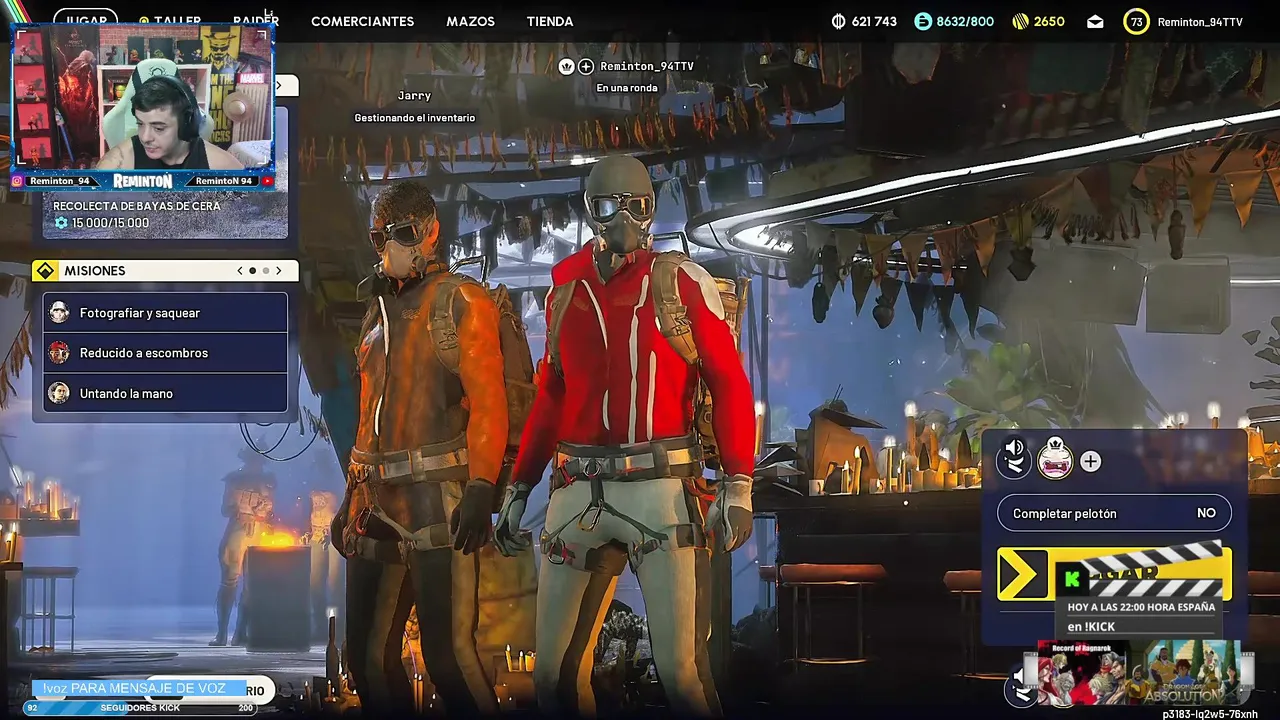Click the green Kick logo on the clapperboard
This screenshot has height=720, width=1280.
click(1072, 579)
